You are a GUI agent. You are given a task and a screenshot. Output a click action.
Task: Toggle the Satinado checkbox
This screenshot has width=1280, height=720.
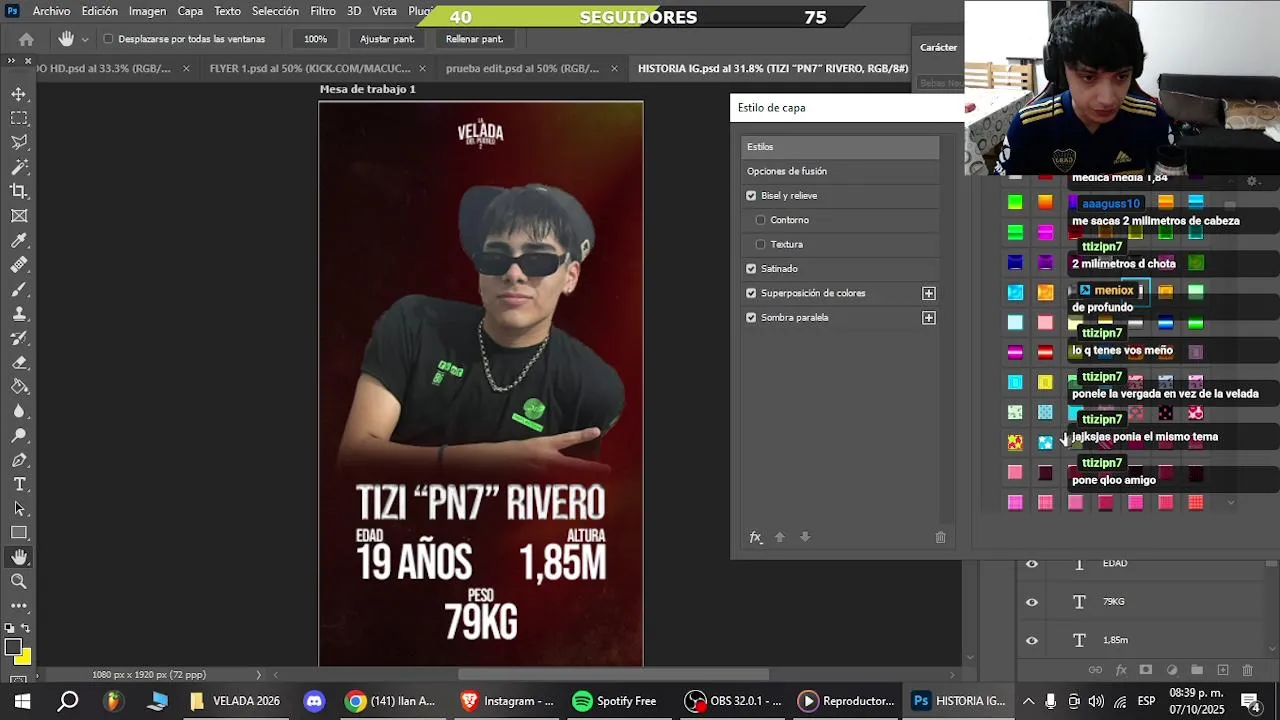[x=751, y=269]
